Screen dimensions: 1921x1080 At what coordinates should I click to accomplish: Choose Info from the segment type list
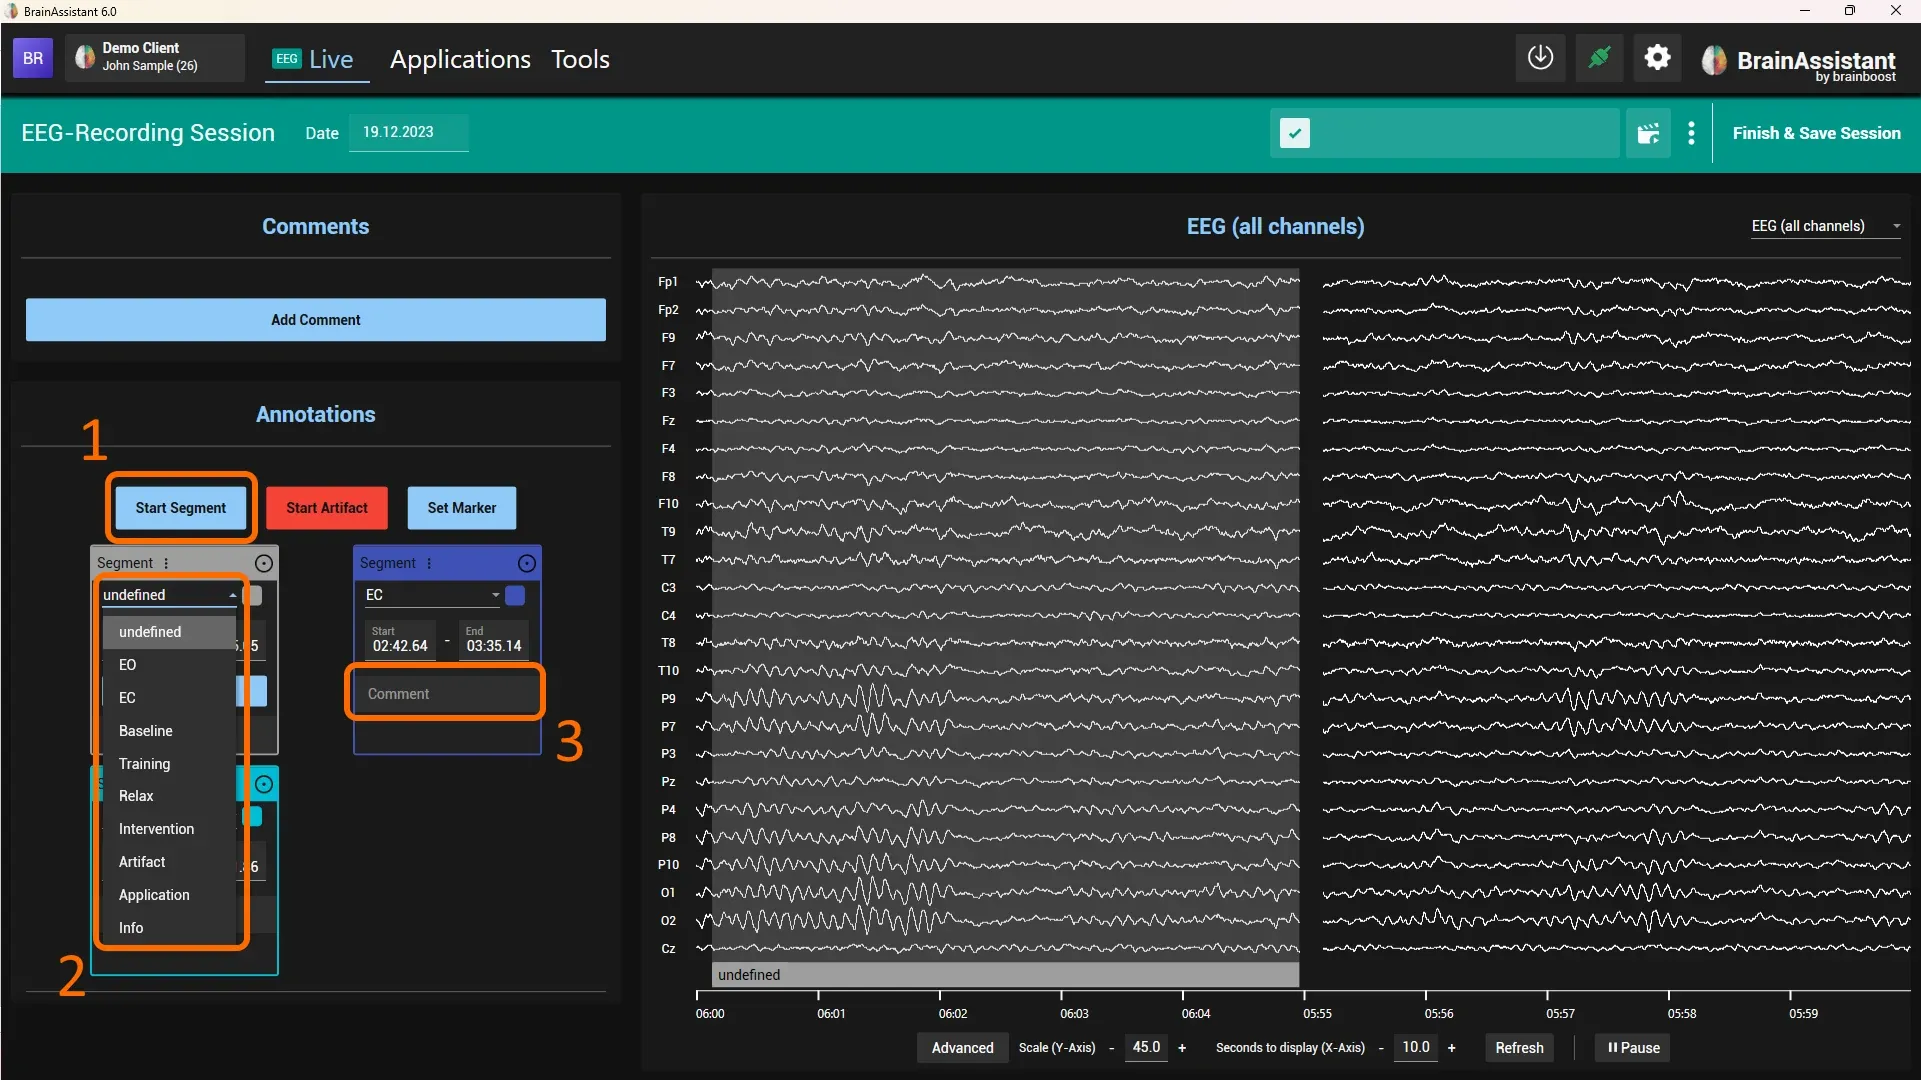[x=169, y=928]
